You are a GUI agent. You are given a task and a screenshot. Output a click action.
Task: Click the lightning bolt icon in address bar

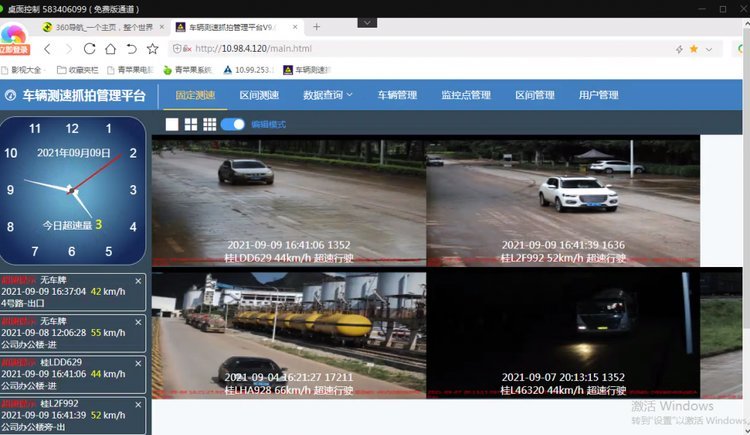[x=680, y=48]
